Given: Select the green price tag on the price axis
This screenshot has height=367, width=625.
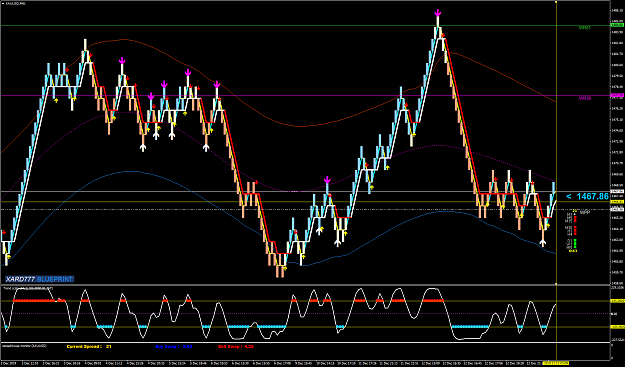Looking at the screenshot, I should [617, 25].
